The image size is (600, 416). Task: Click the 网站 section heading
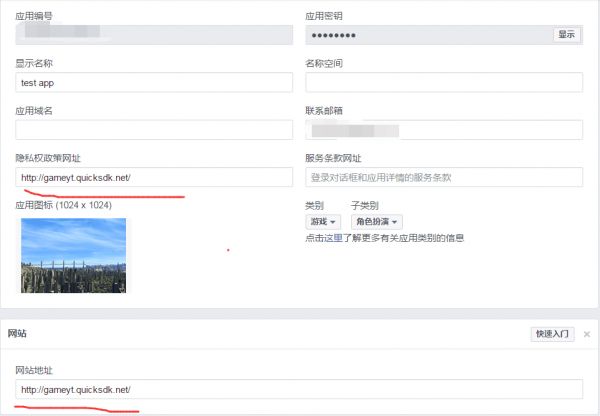pyautogui.click(x=17, y=333)
